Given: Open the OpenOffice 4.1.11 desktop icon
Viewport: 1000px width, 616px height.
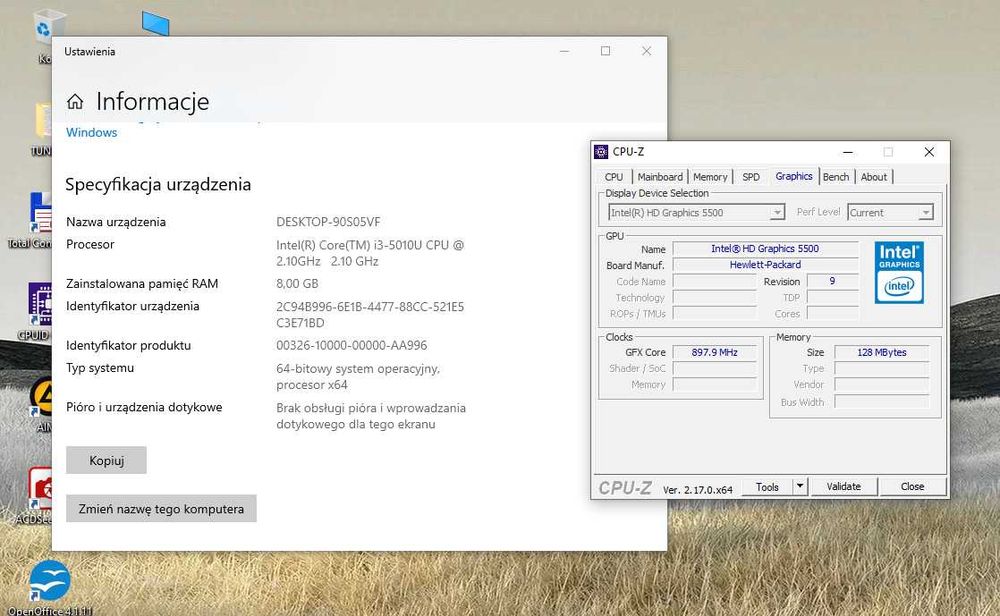Looking at the screenshot, I should 50,580.
